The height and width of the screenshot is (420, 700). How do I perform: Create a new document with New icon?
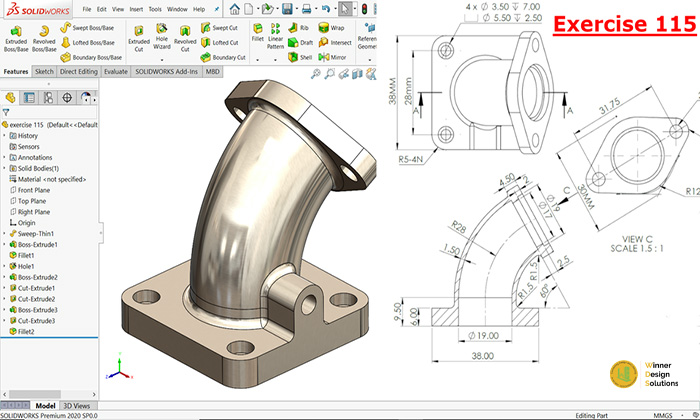pos(249,8)
